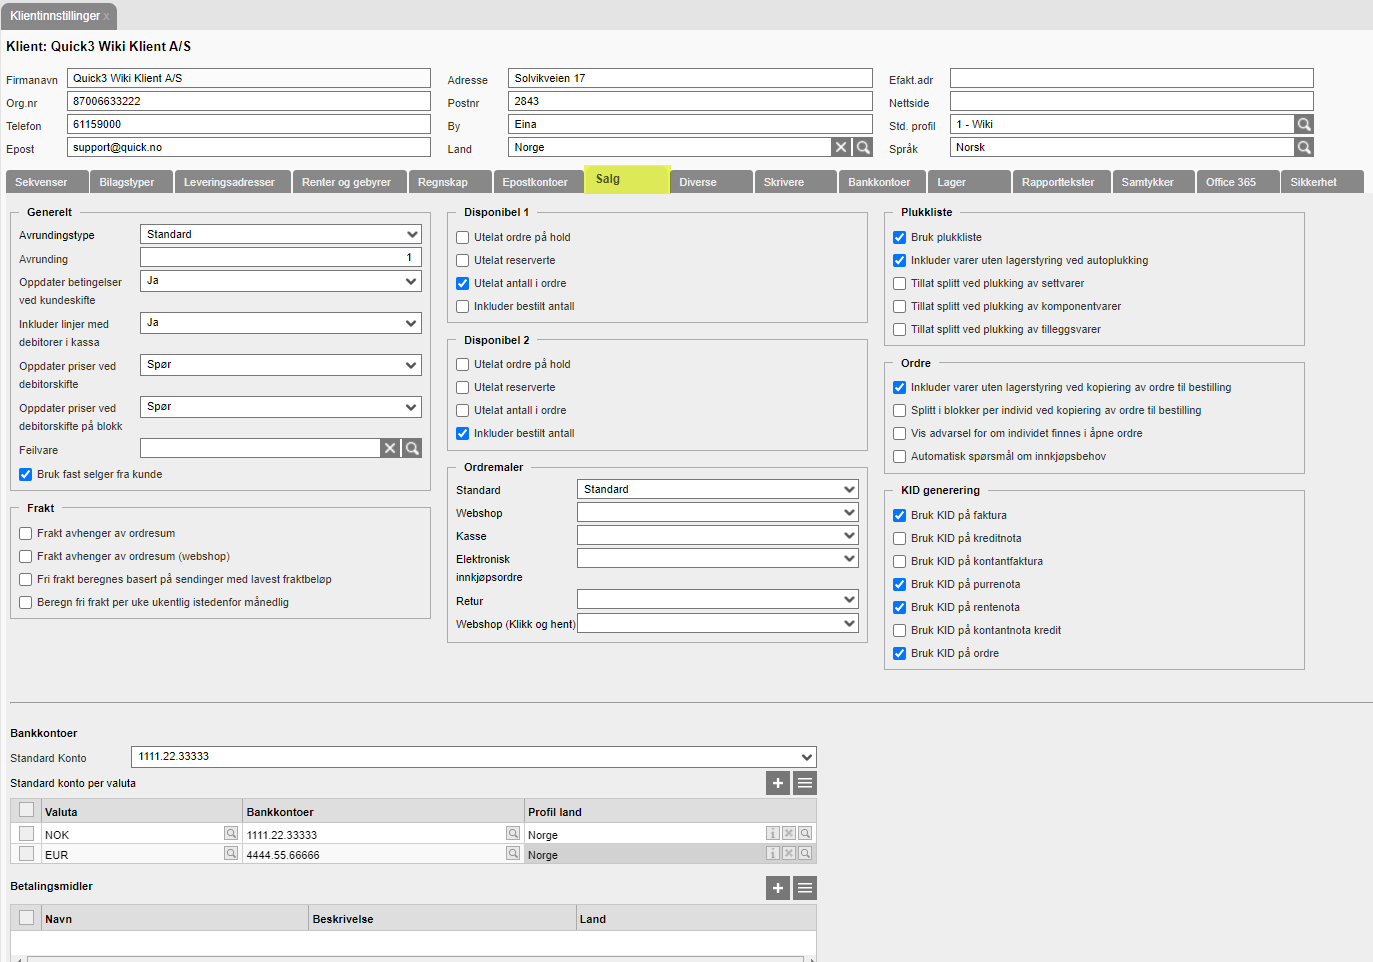Image resolution: width=1373 pixels, height=962 pixels.
Task: Add a new Betalingsmidler entry
Action: (778, 888)
